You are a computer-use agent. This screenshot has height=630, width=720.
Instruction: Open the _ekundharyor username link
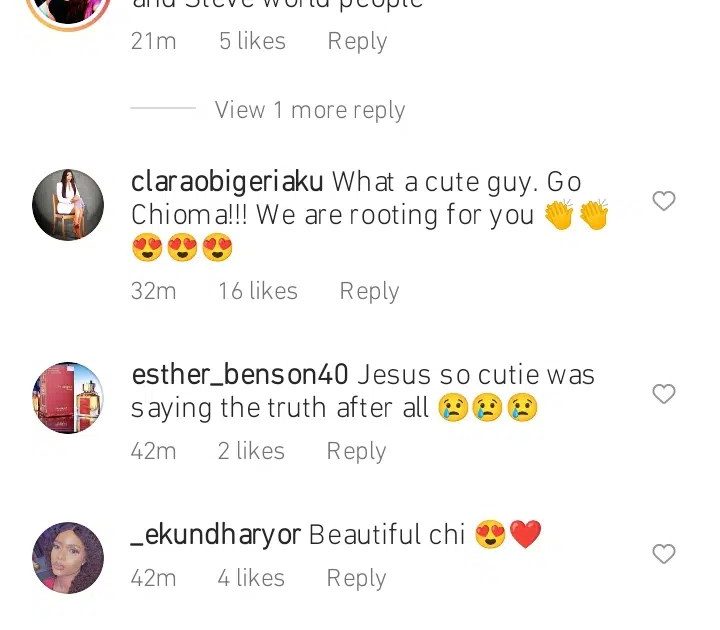tap(216, 535)
